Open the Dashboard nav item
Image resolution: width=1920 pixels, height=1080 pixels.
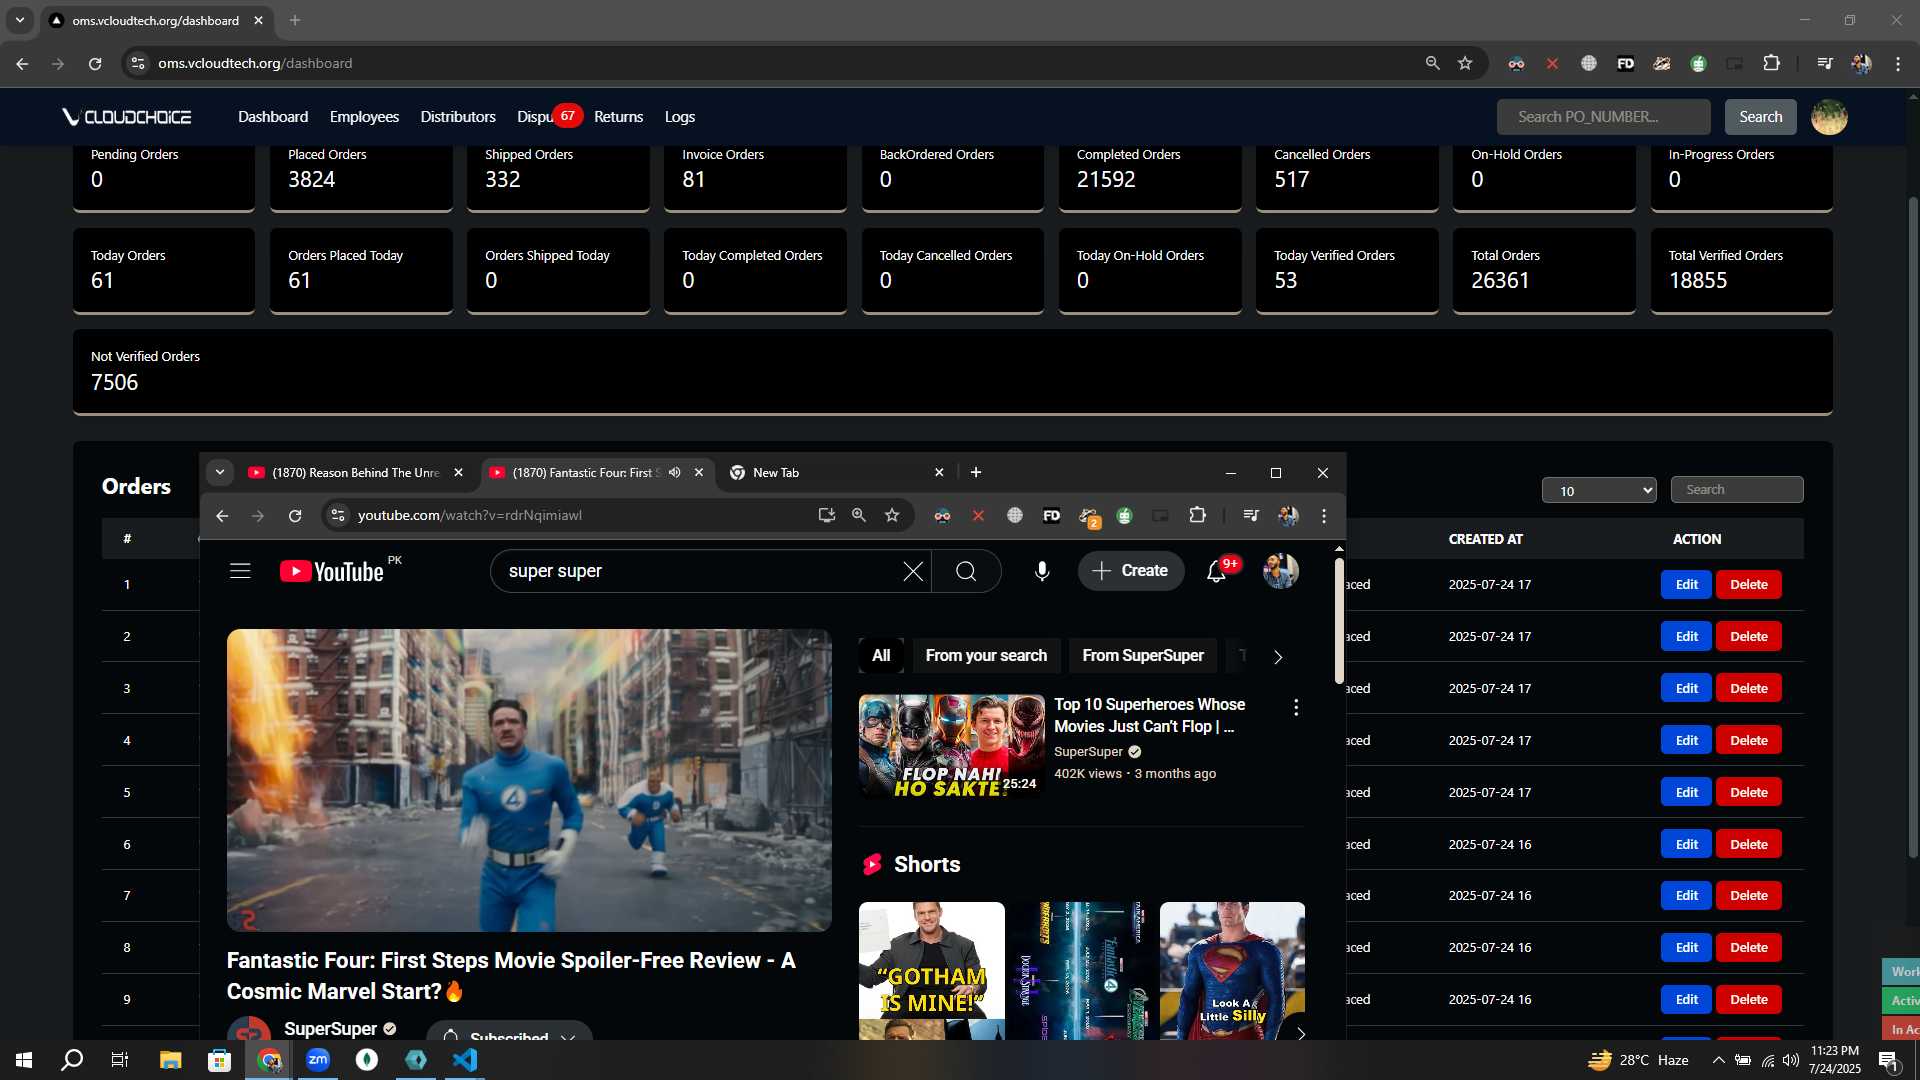(273, 117)
